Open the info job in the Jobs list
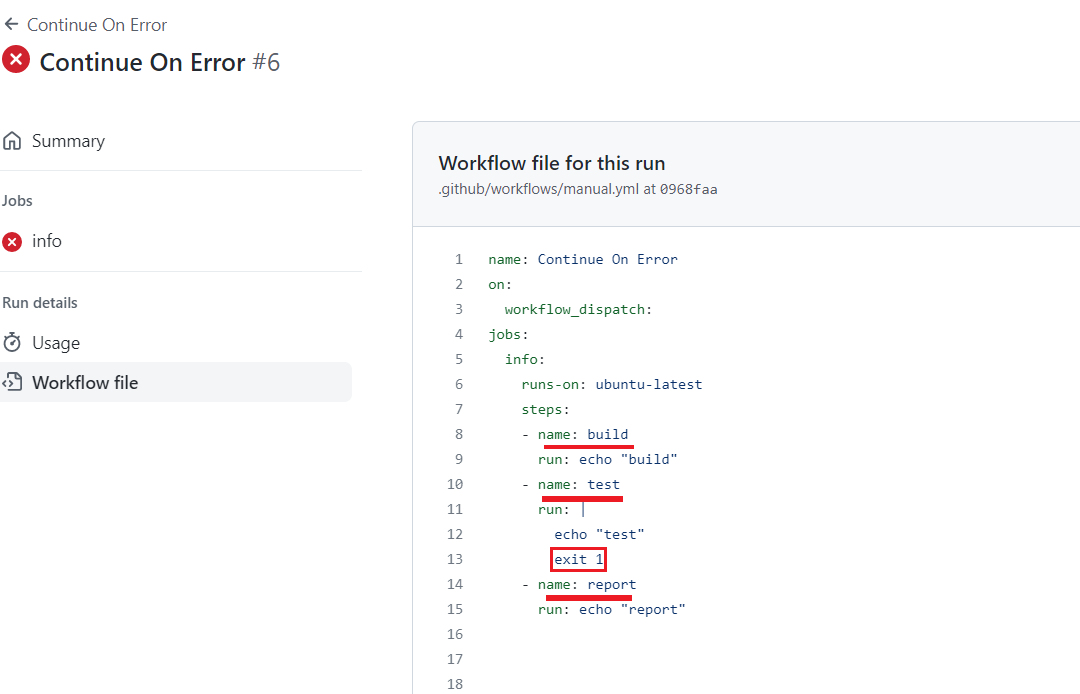This screenshot has width=1080, height=694. click(x=46, y=241)
